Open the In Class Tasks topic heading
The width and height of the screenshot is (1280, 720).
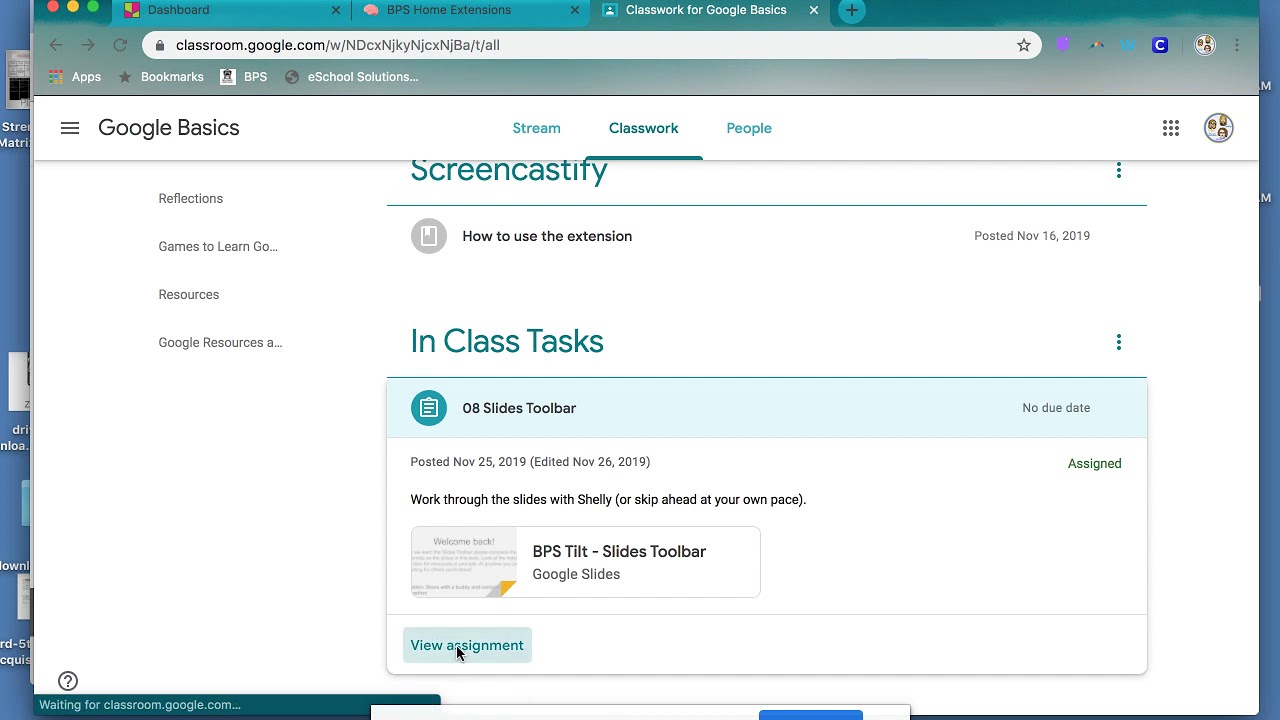coord(507,342)
